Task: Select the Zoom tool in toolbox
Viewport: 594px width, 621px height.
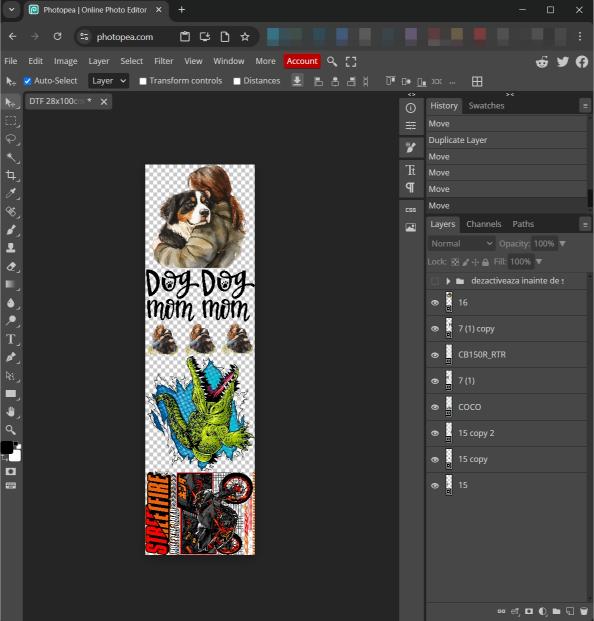Action: (x=11, y=430)
